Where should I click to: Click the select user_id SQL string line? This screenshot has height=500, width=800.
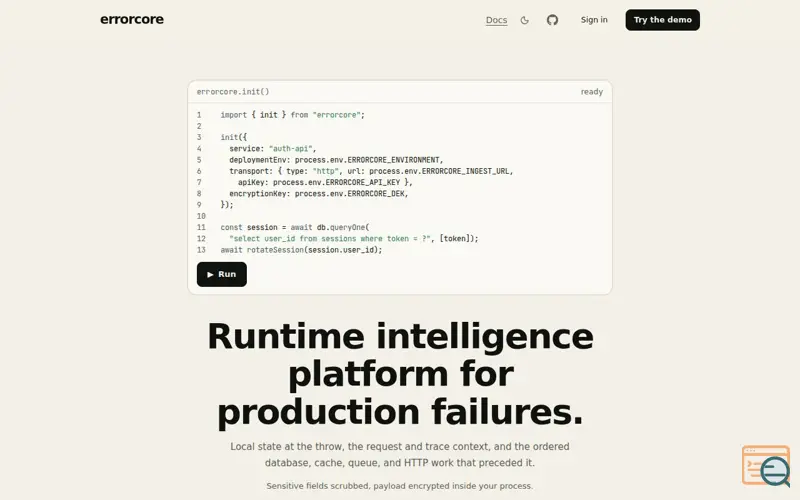pyautogui.click(x=354, y=238)
